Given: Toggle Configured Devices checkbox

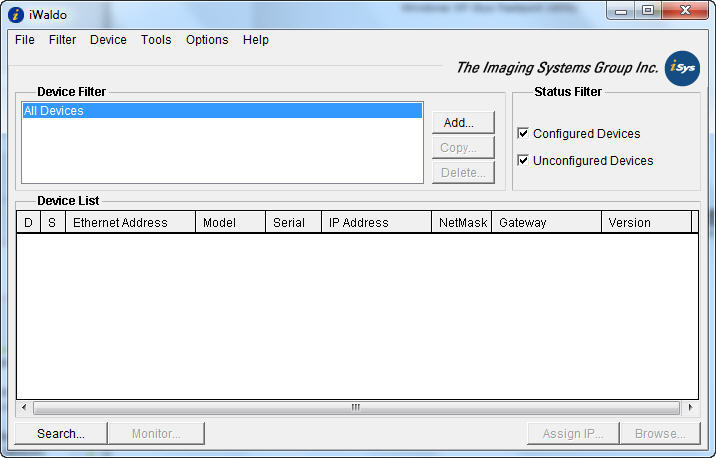Looking at the screenshot, I should tap(523, 133).
